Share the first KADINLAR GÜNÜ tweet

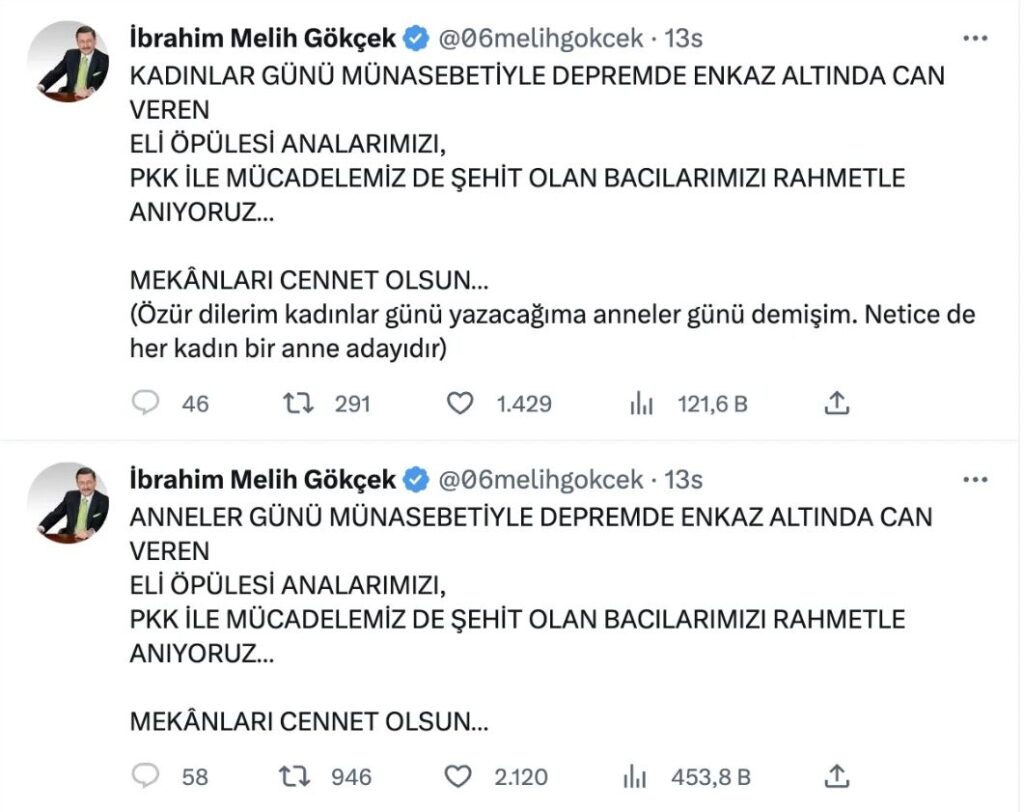pos(837,403)
